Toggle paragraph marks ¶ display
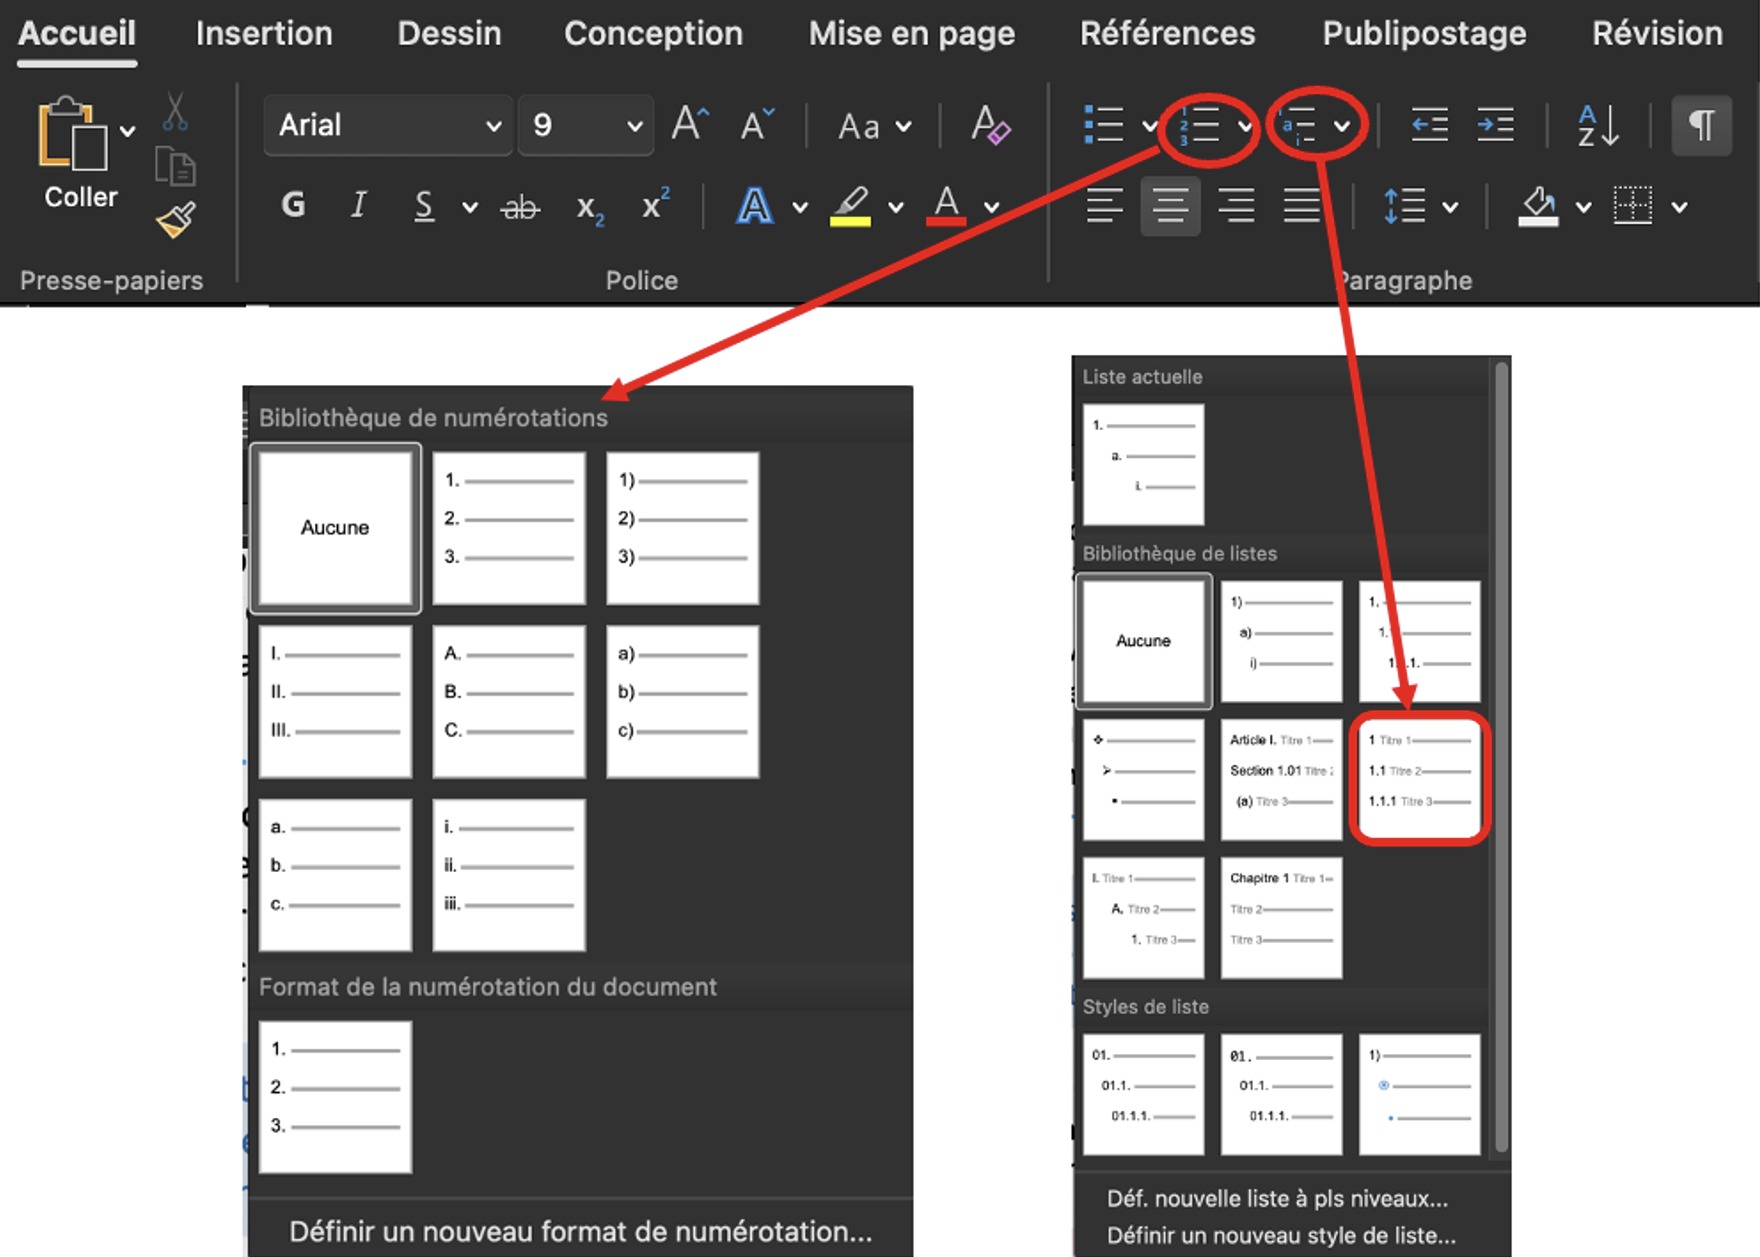Viewport: 1760px width, 1257px height. point(1702,125)
